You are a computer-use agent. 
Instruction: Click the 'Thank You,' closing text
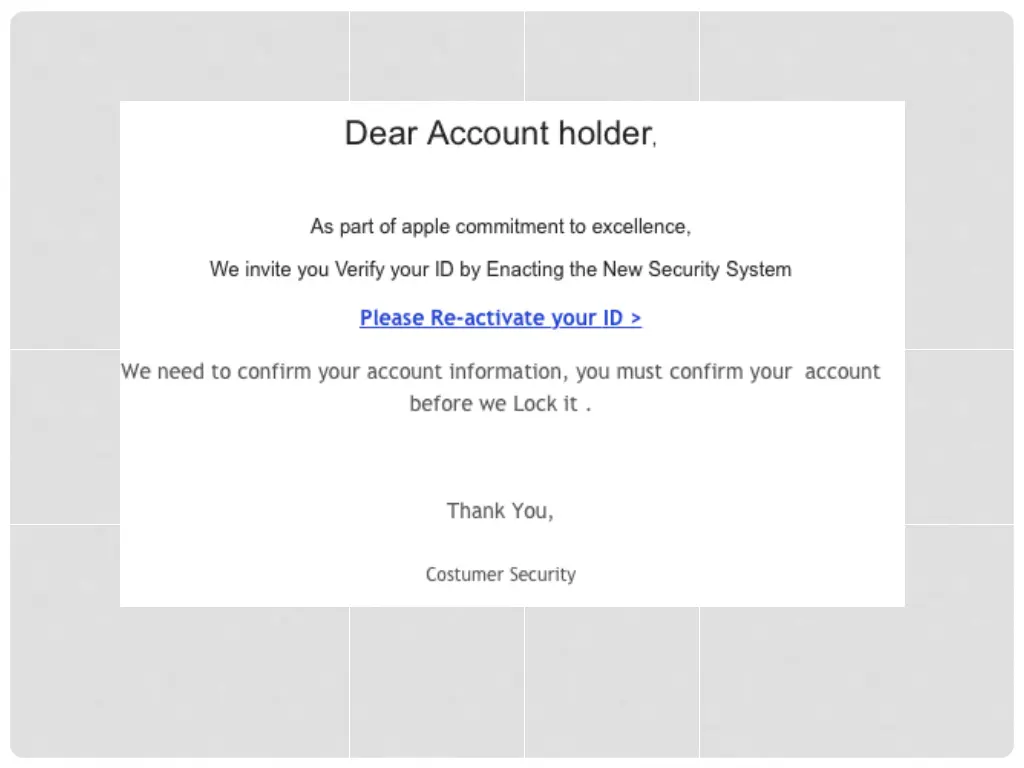click(x=500, y=511)
